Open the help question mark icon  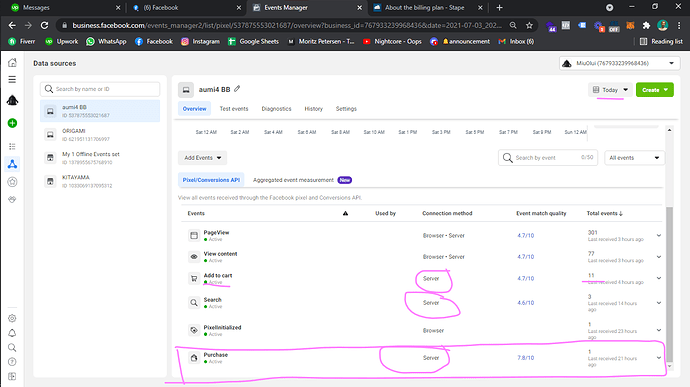click(x=12, y=362)
